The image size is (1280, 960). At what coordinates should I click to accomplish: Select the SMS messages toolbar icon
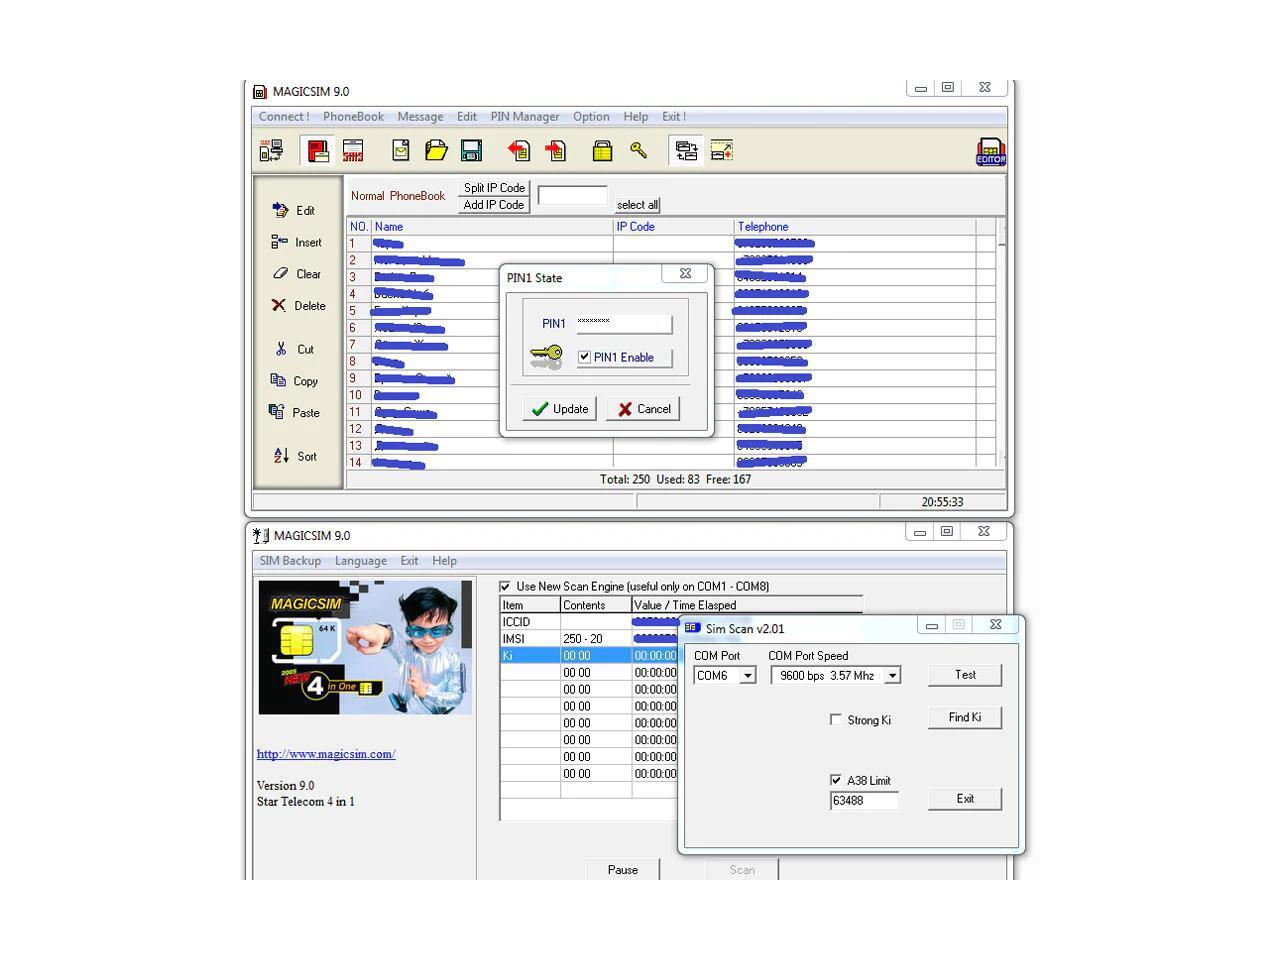(353, 150)
